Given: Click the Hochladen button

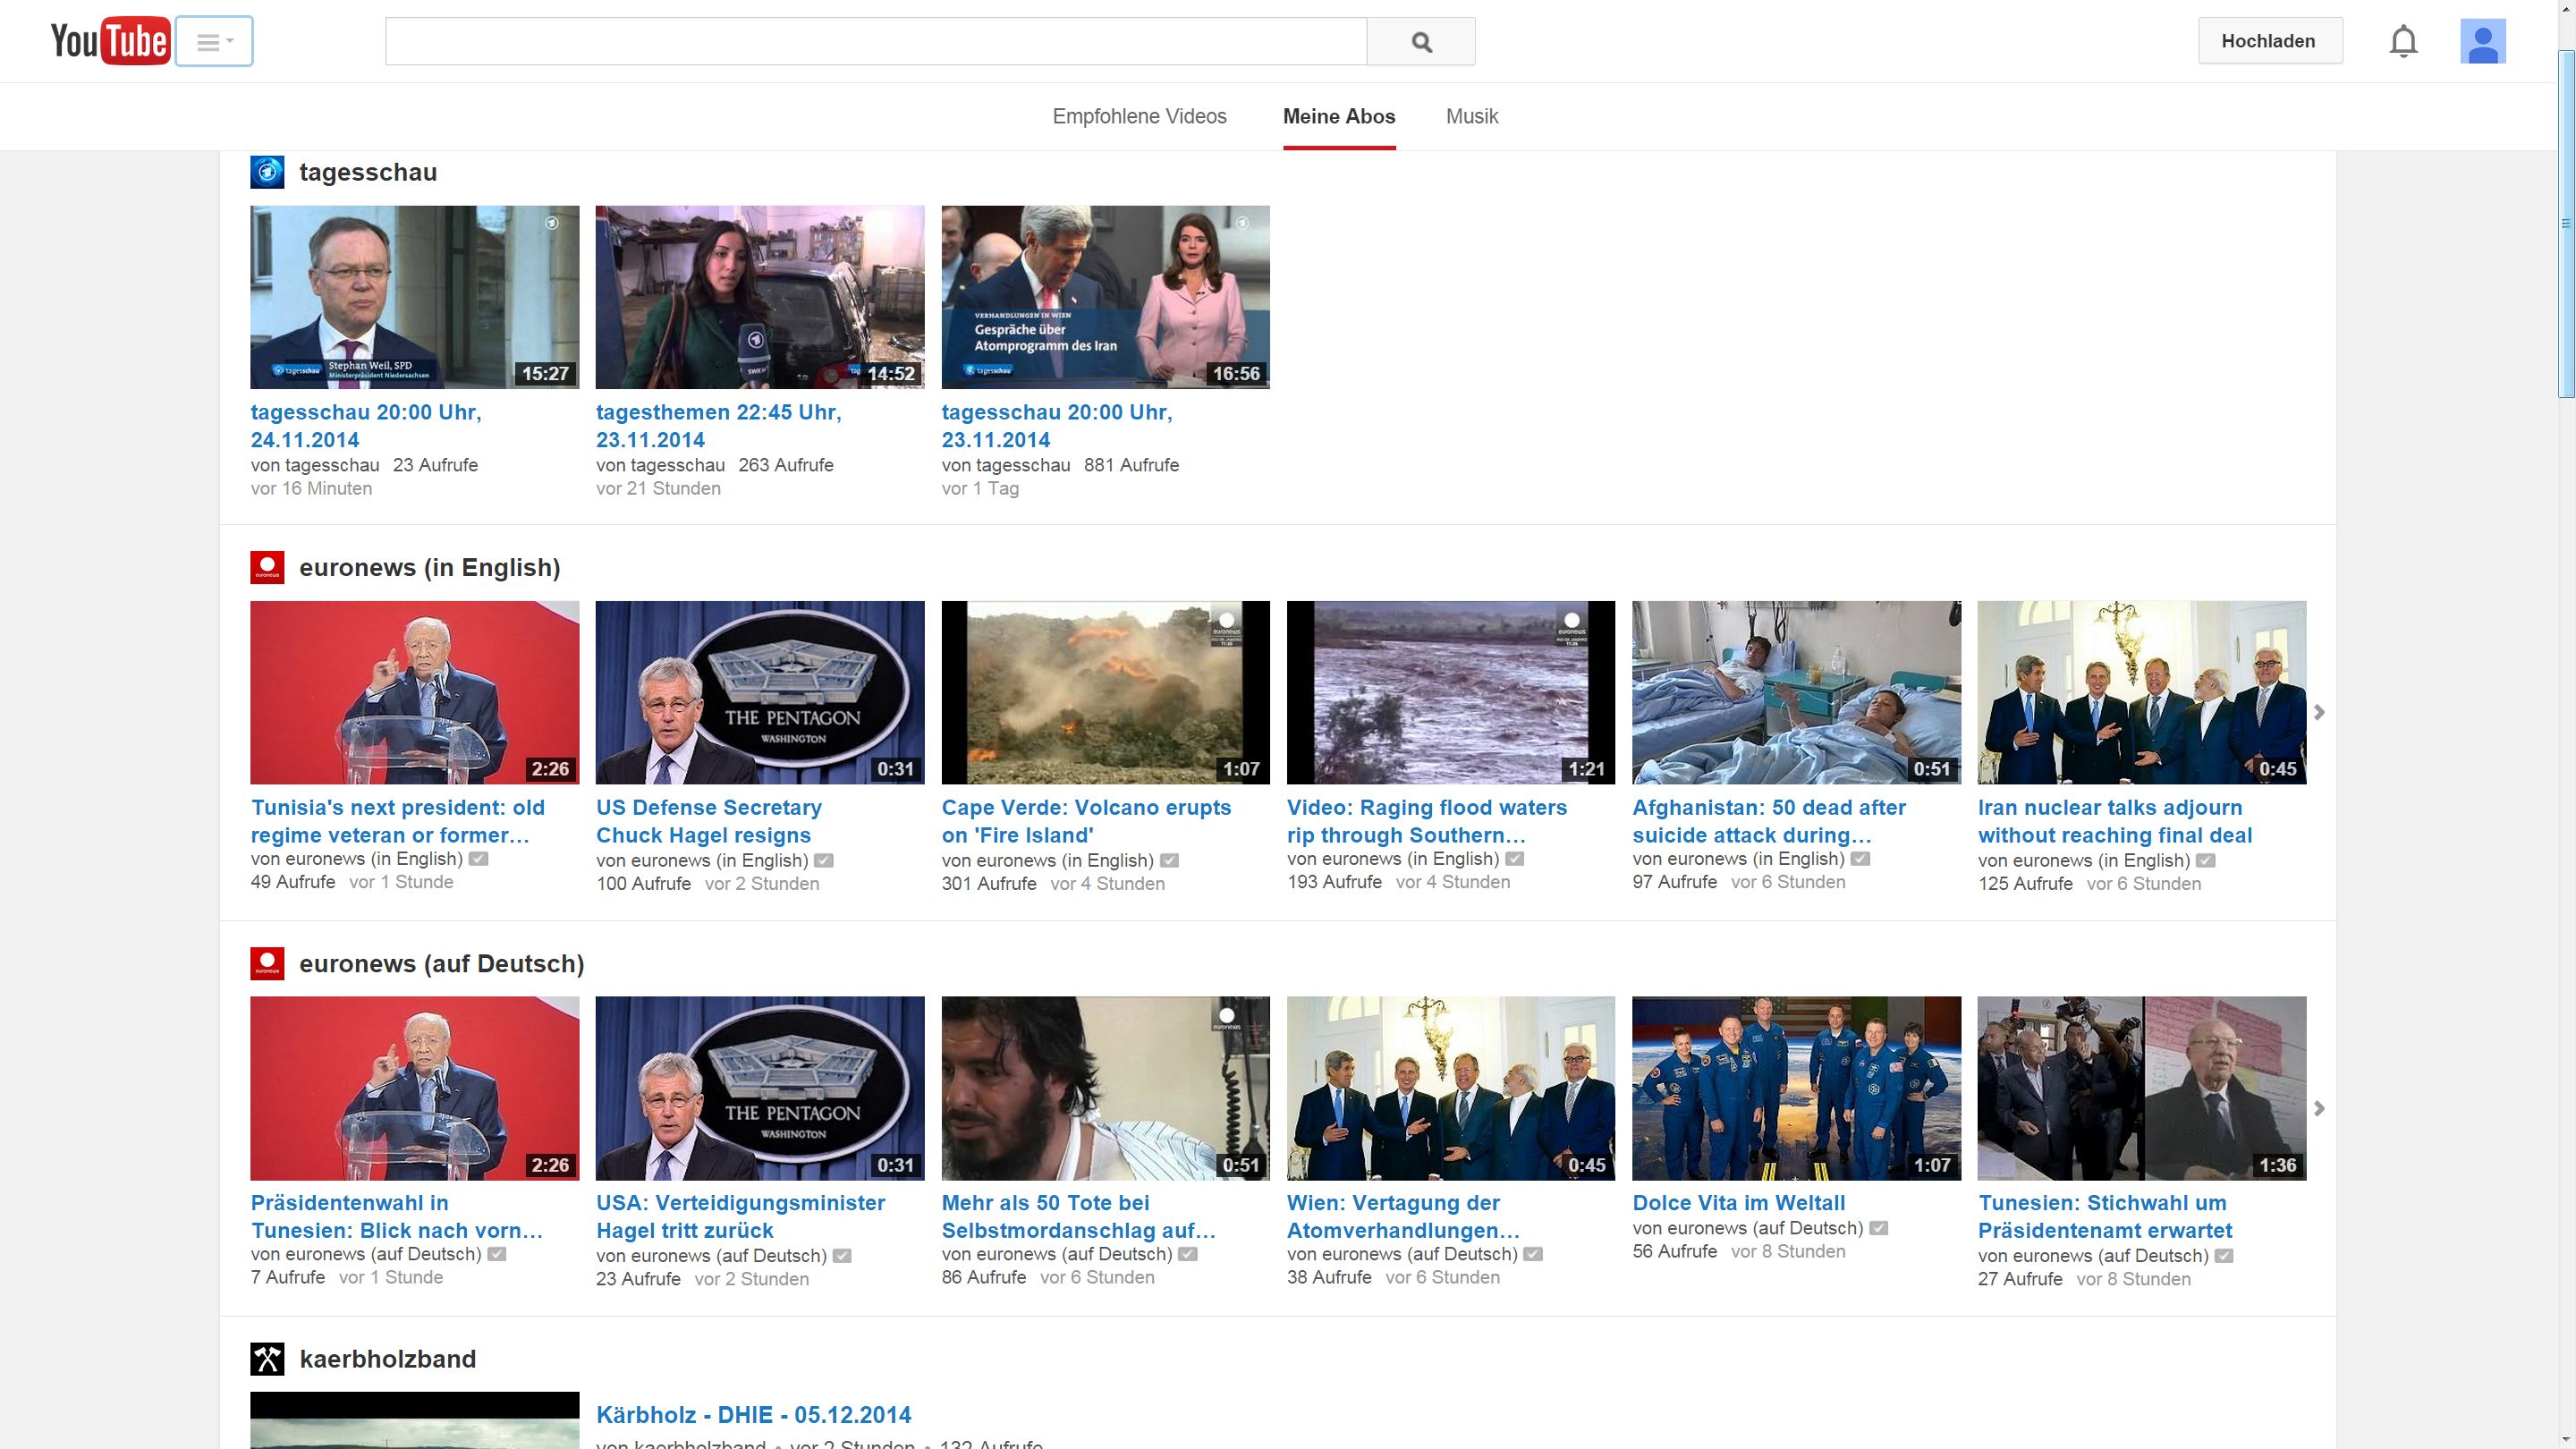Looking at the screenshot, I should (2269, 41).
